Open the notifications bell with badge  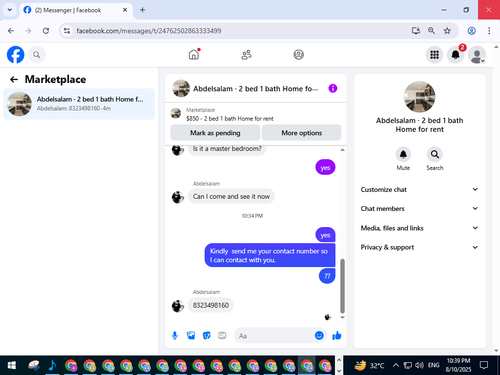click(x=456, y=55)
